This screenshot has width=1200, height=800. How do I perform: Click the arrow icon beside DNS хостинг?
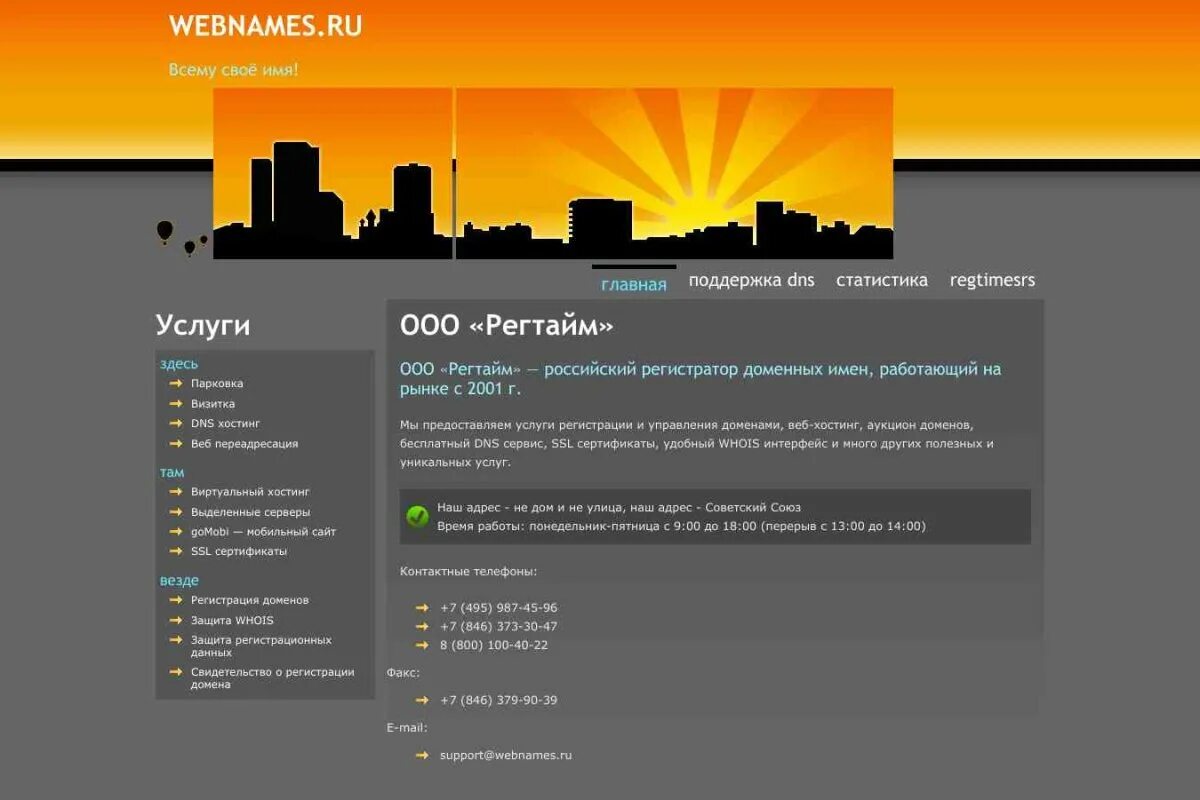(176, 424)
